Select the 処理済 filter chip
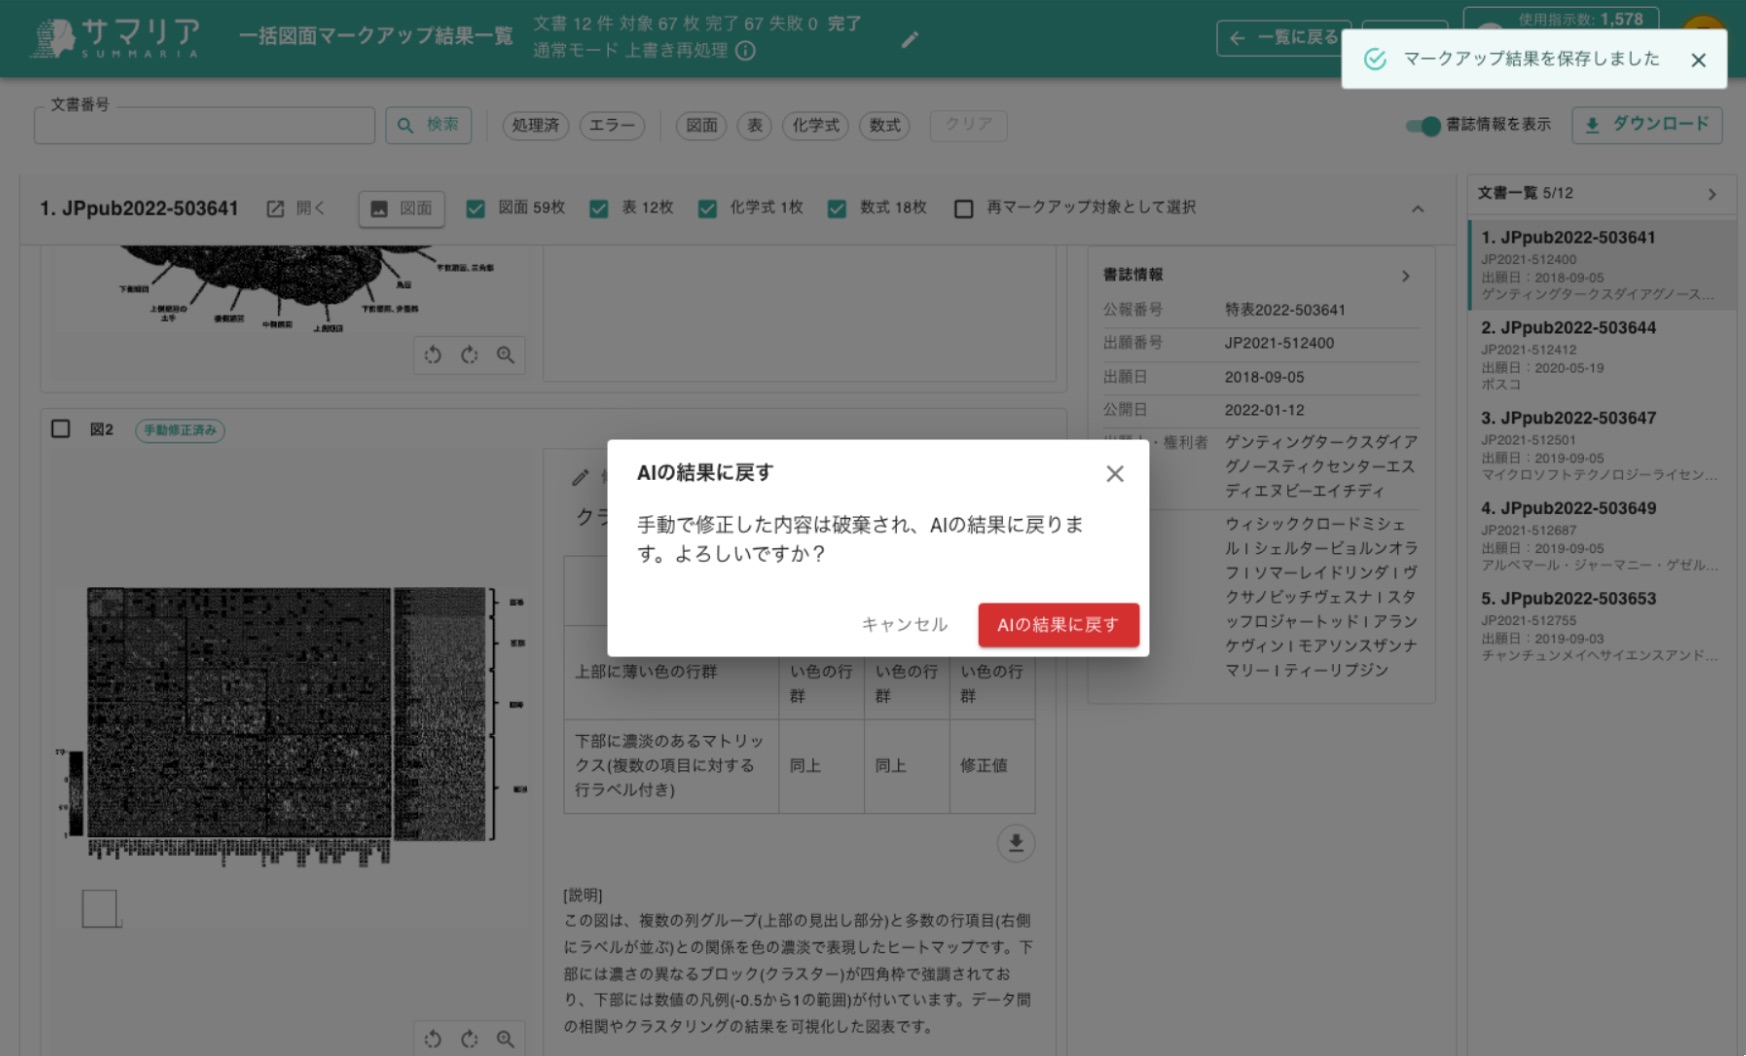Image resolution: width=1746 pixels, height=1056 pixels. pos(535,125)
